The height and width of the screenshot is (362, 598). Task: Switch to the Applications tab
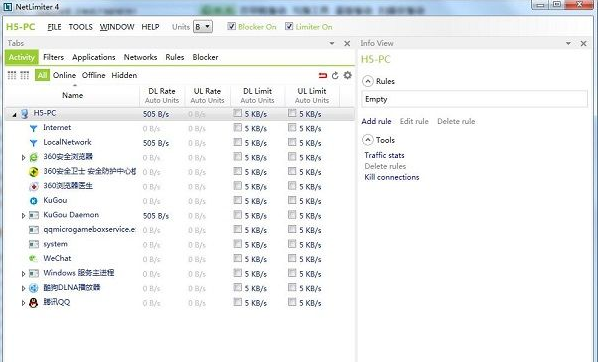coord(93,57)
